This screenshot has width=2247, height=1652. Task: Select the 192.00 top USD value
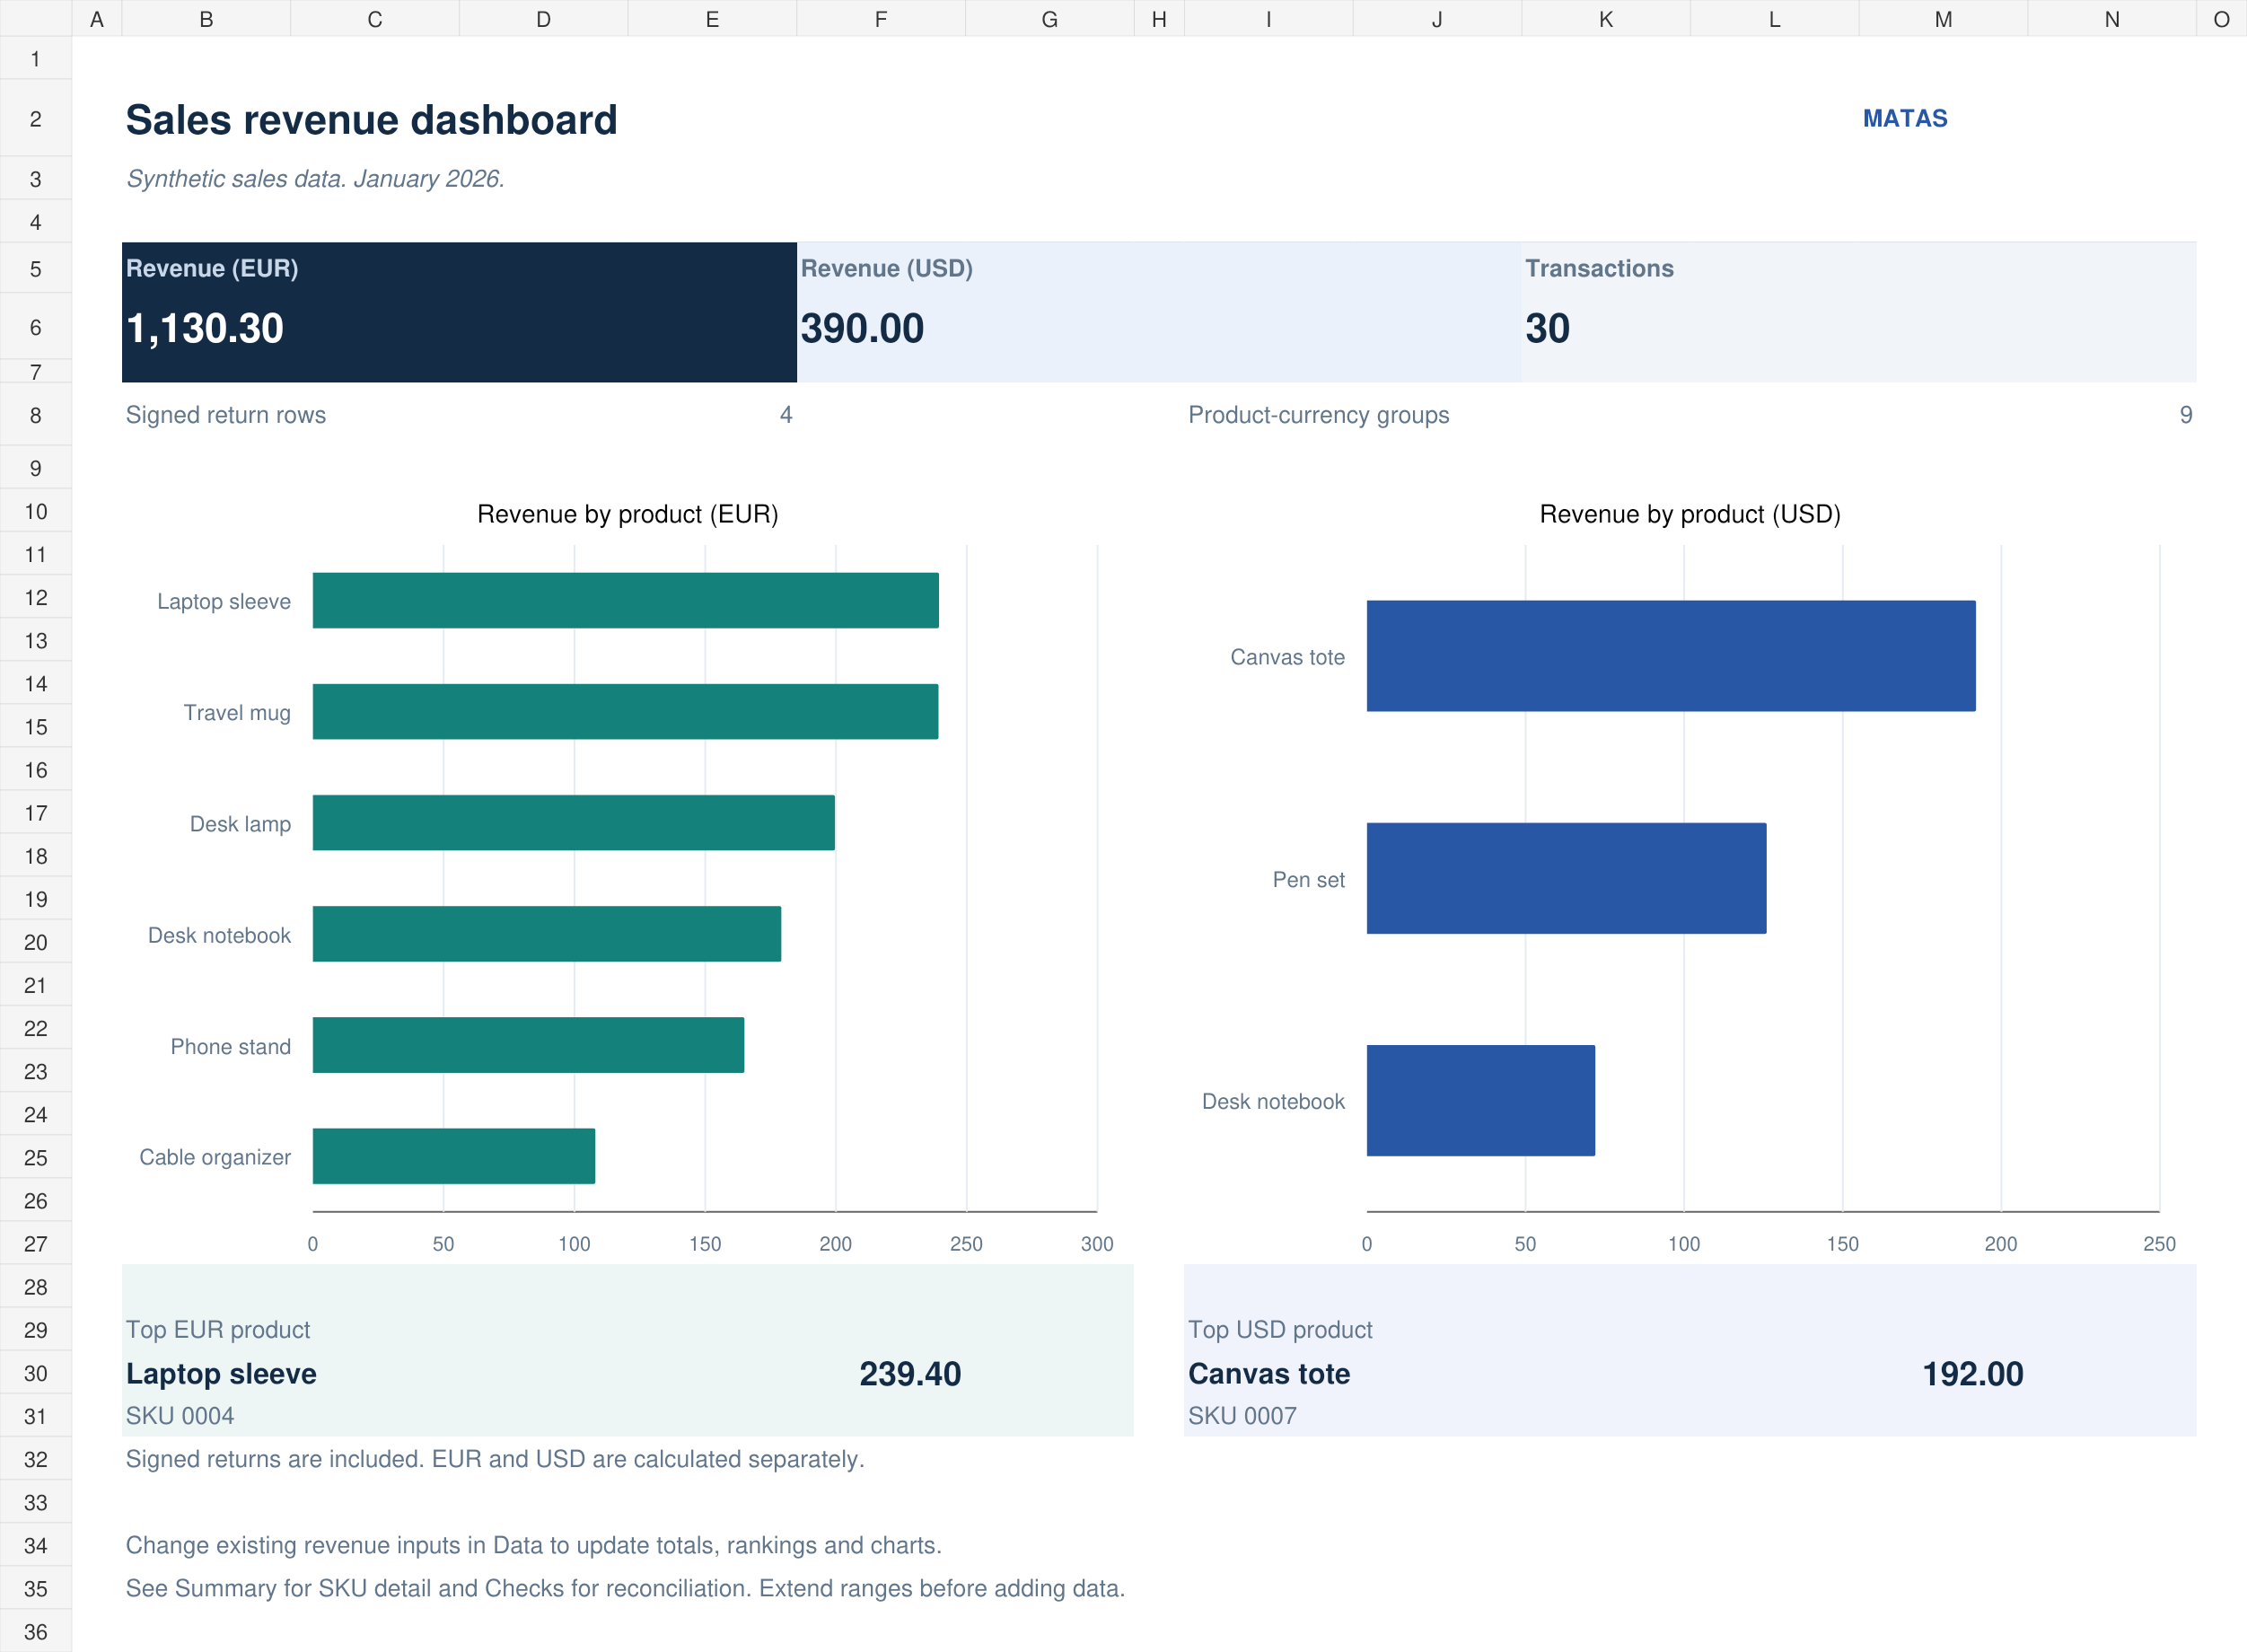point(1972,1374)
